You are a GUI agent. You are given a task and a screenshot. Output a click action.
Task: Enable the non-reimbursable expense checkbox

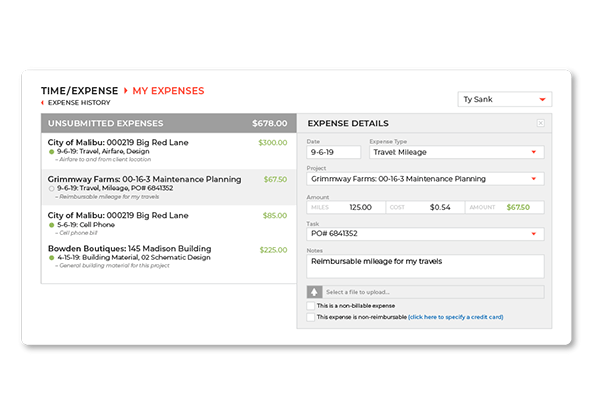click(310, 317)
